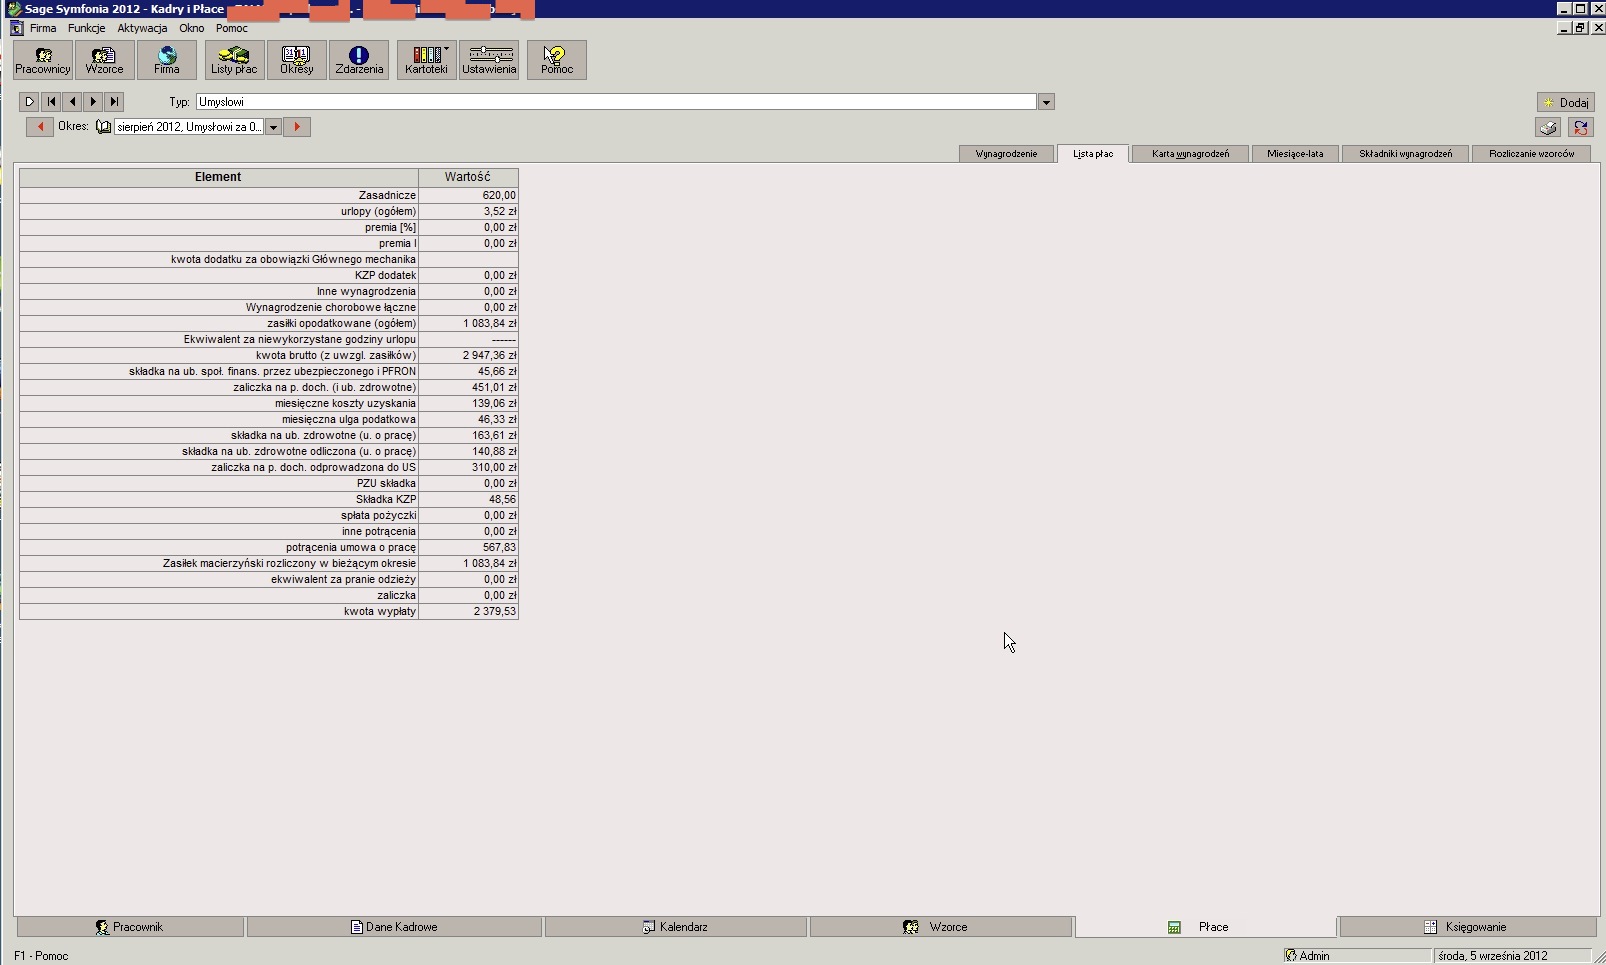Screen dimensions: 1606x965
Task: Click the Zdarzenia toolbar icon
Action: [359, 60]
